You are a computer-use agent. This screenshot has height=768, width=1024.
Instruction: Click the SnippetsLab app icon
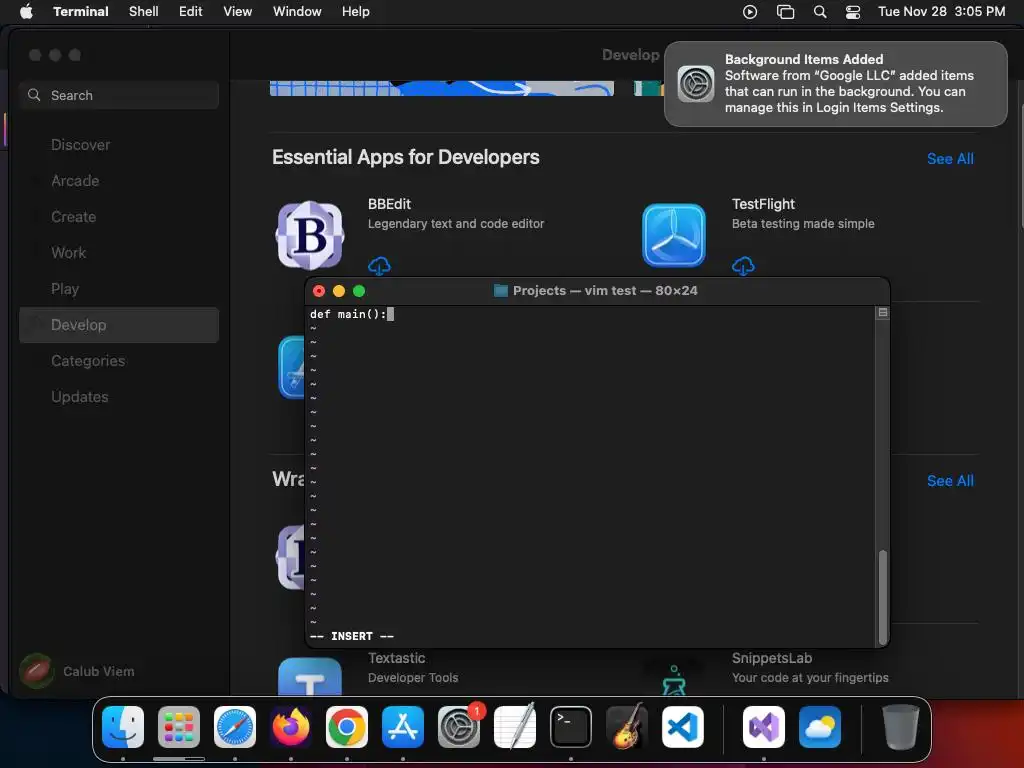pos(674,679)
